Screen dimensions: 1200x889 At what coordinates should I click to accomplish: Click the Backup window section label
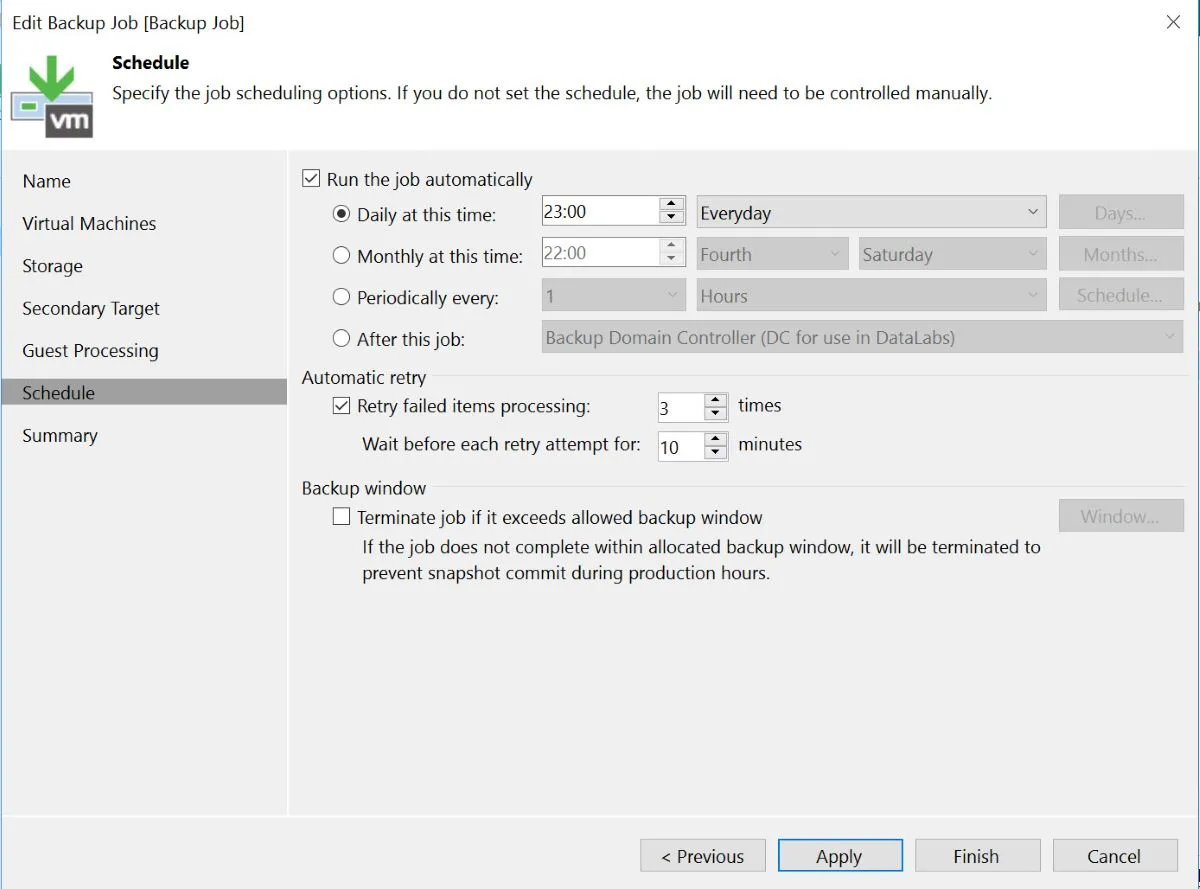364,489
